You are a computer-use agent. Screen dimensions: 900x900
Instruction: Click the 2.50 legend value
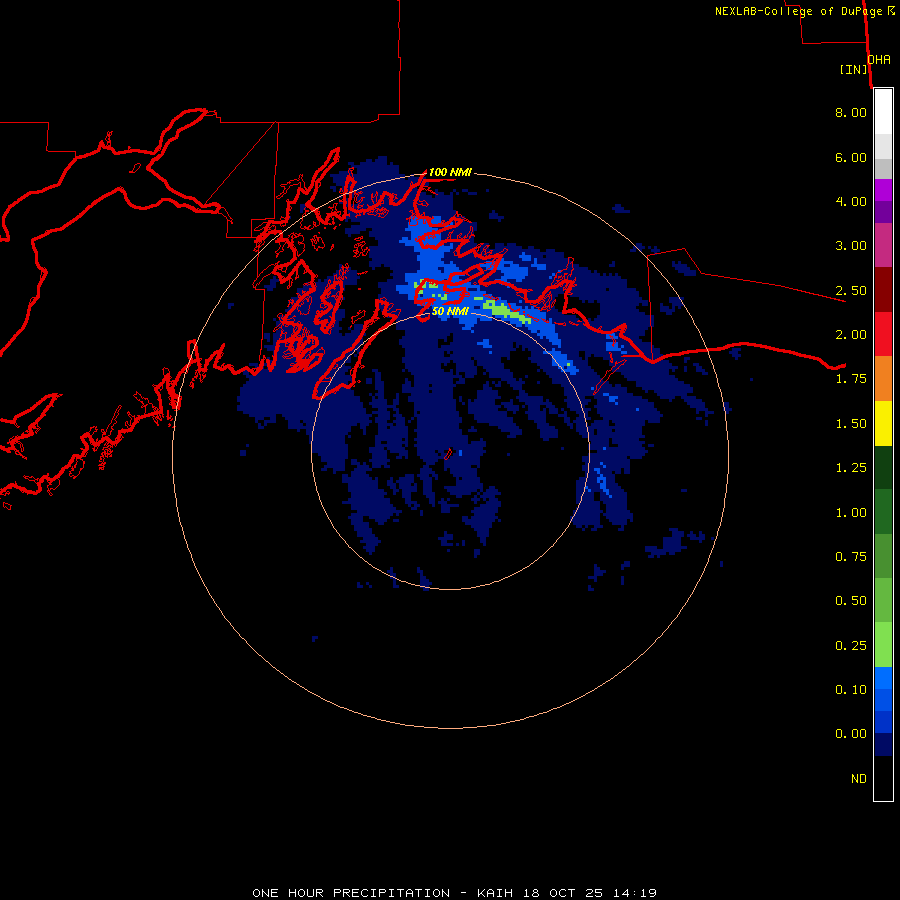click(851, 290)
